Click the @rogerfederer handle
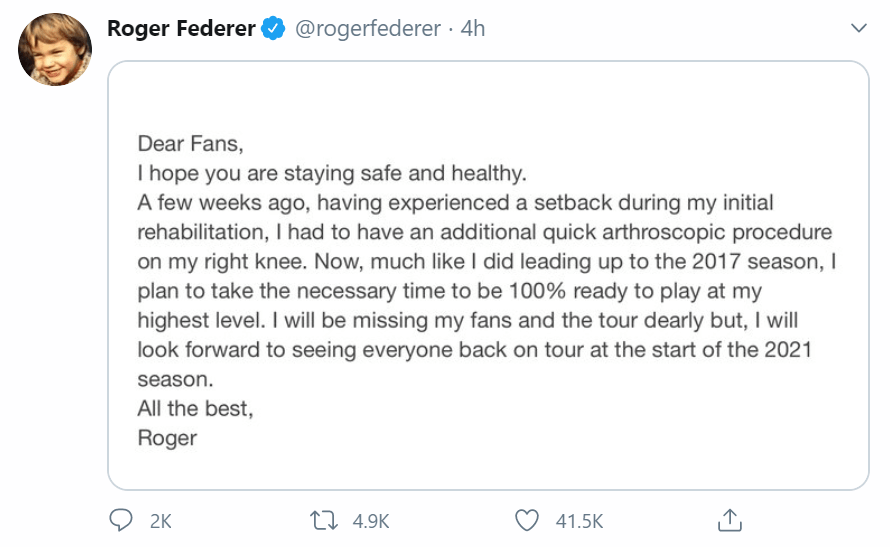Viewport: 890px width, 547px height. tap(367, 29)
